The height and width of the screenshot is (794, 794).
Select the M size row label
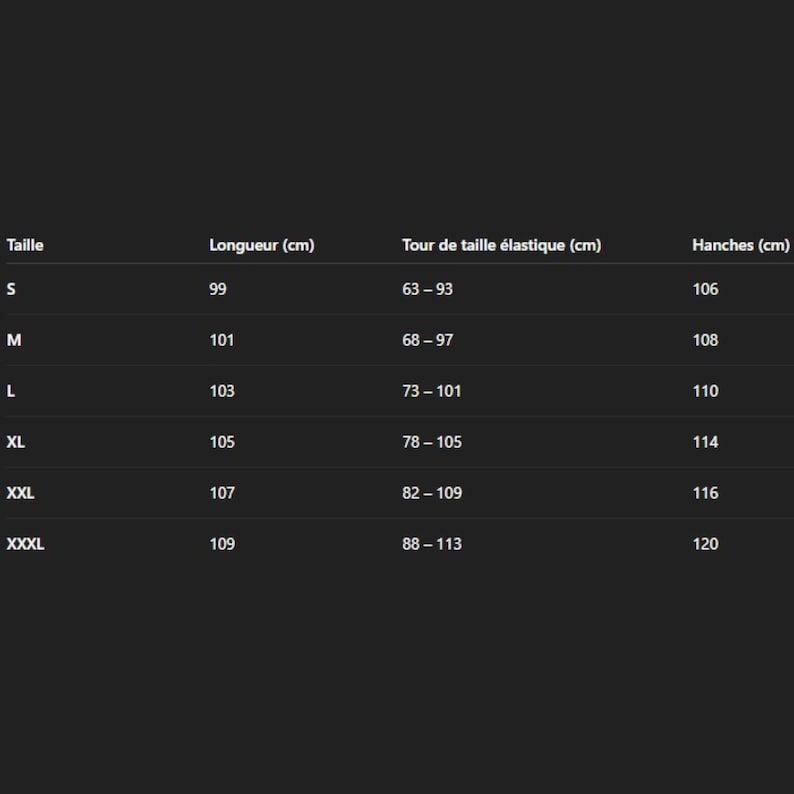pos(14,340)
